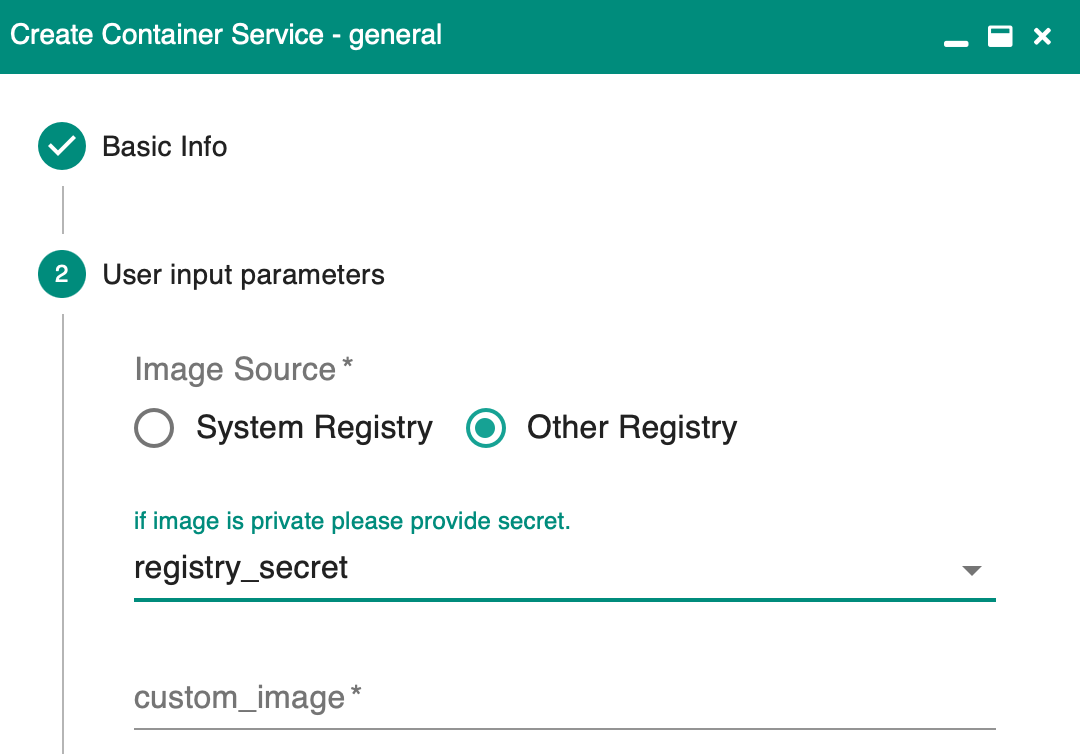Open the User input parameters step
Viewport: 1080px width, 754px height.
243,275
